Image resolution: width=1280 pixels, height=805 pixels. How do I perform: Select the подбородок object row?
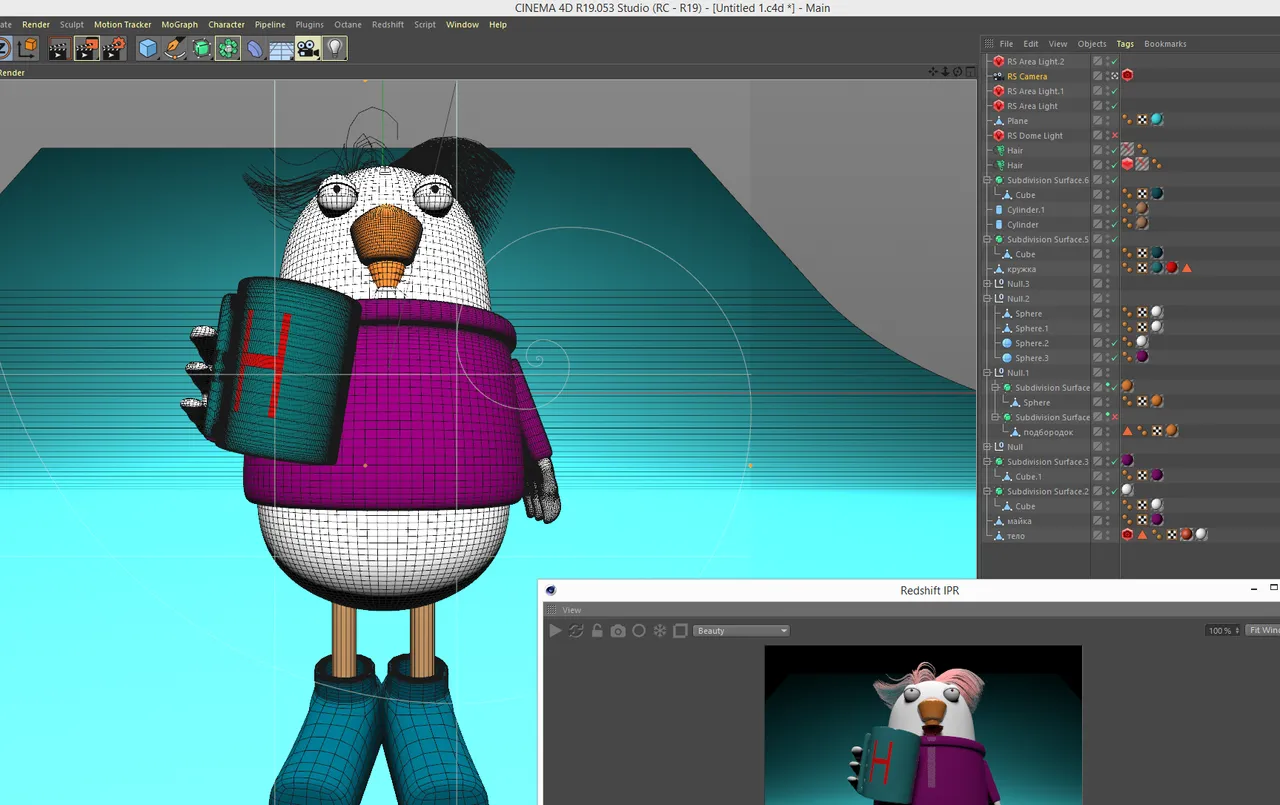coord(1048,432)
